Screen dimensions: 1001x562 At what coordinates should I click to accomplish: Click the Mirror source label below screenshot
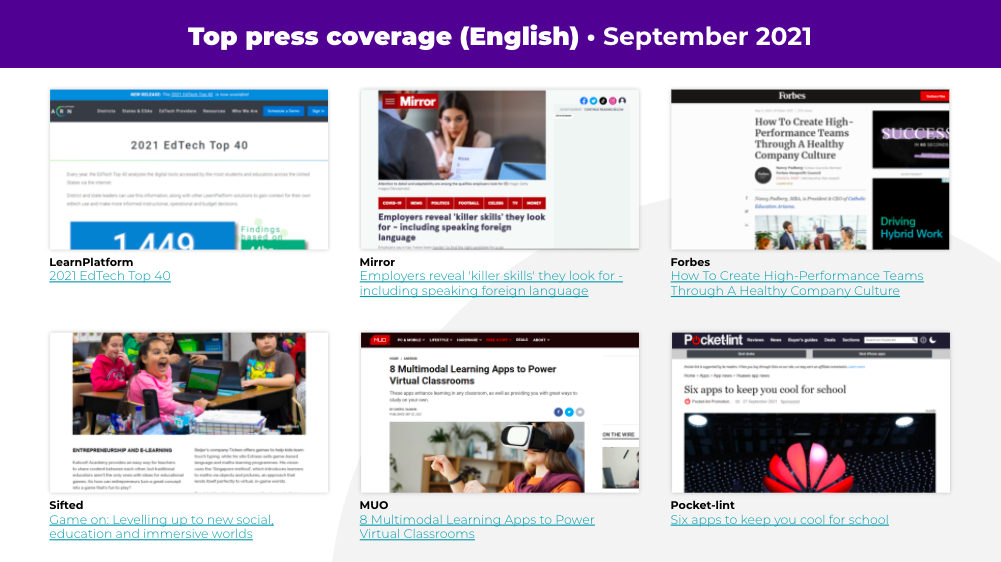[x=377, y=262]
